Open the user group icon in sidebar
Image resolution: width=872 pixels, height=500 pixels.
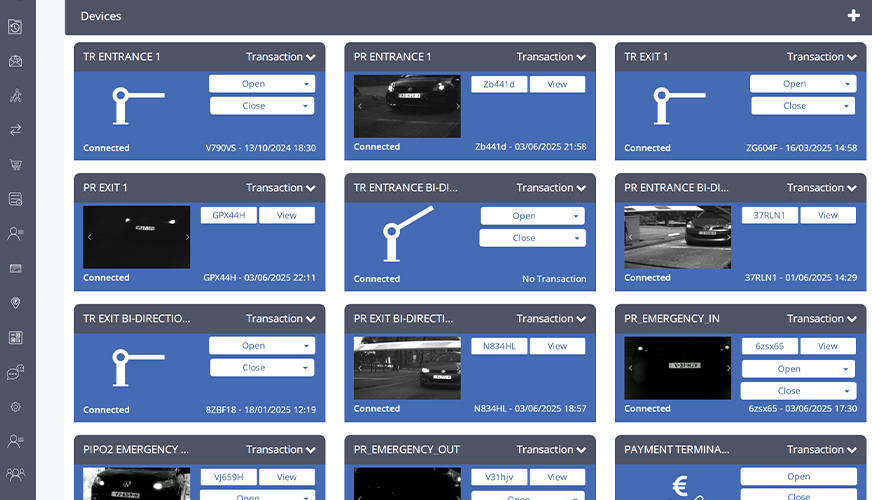click(x=15, y=474)
